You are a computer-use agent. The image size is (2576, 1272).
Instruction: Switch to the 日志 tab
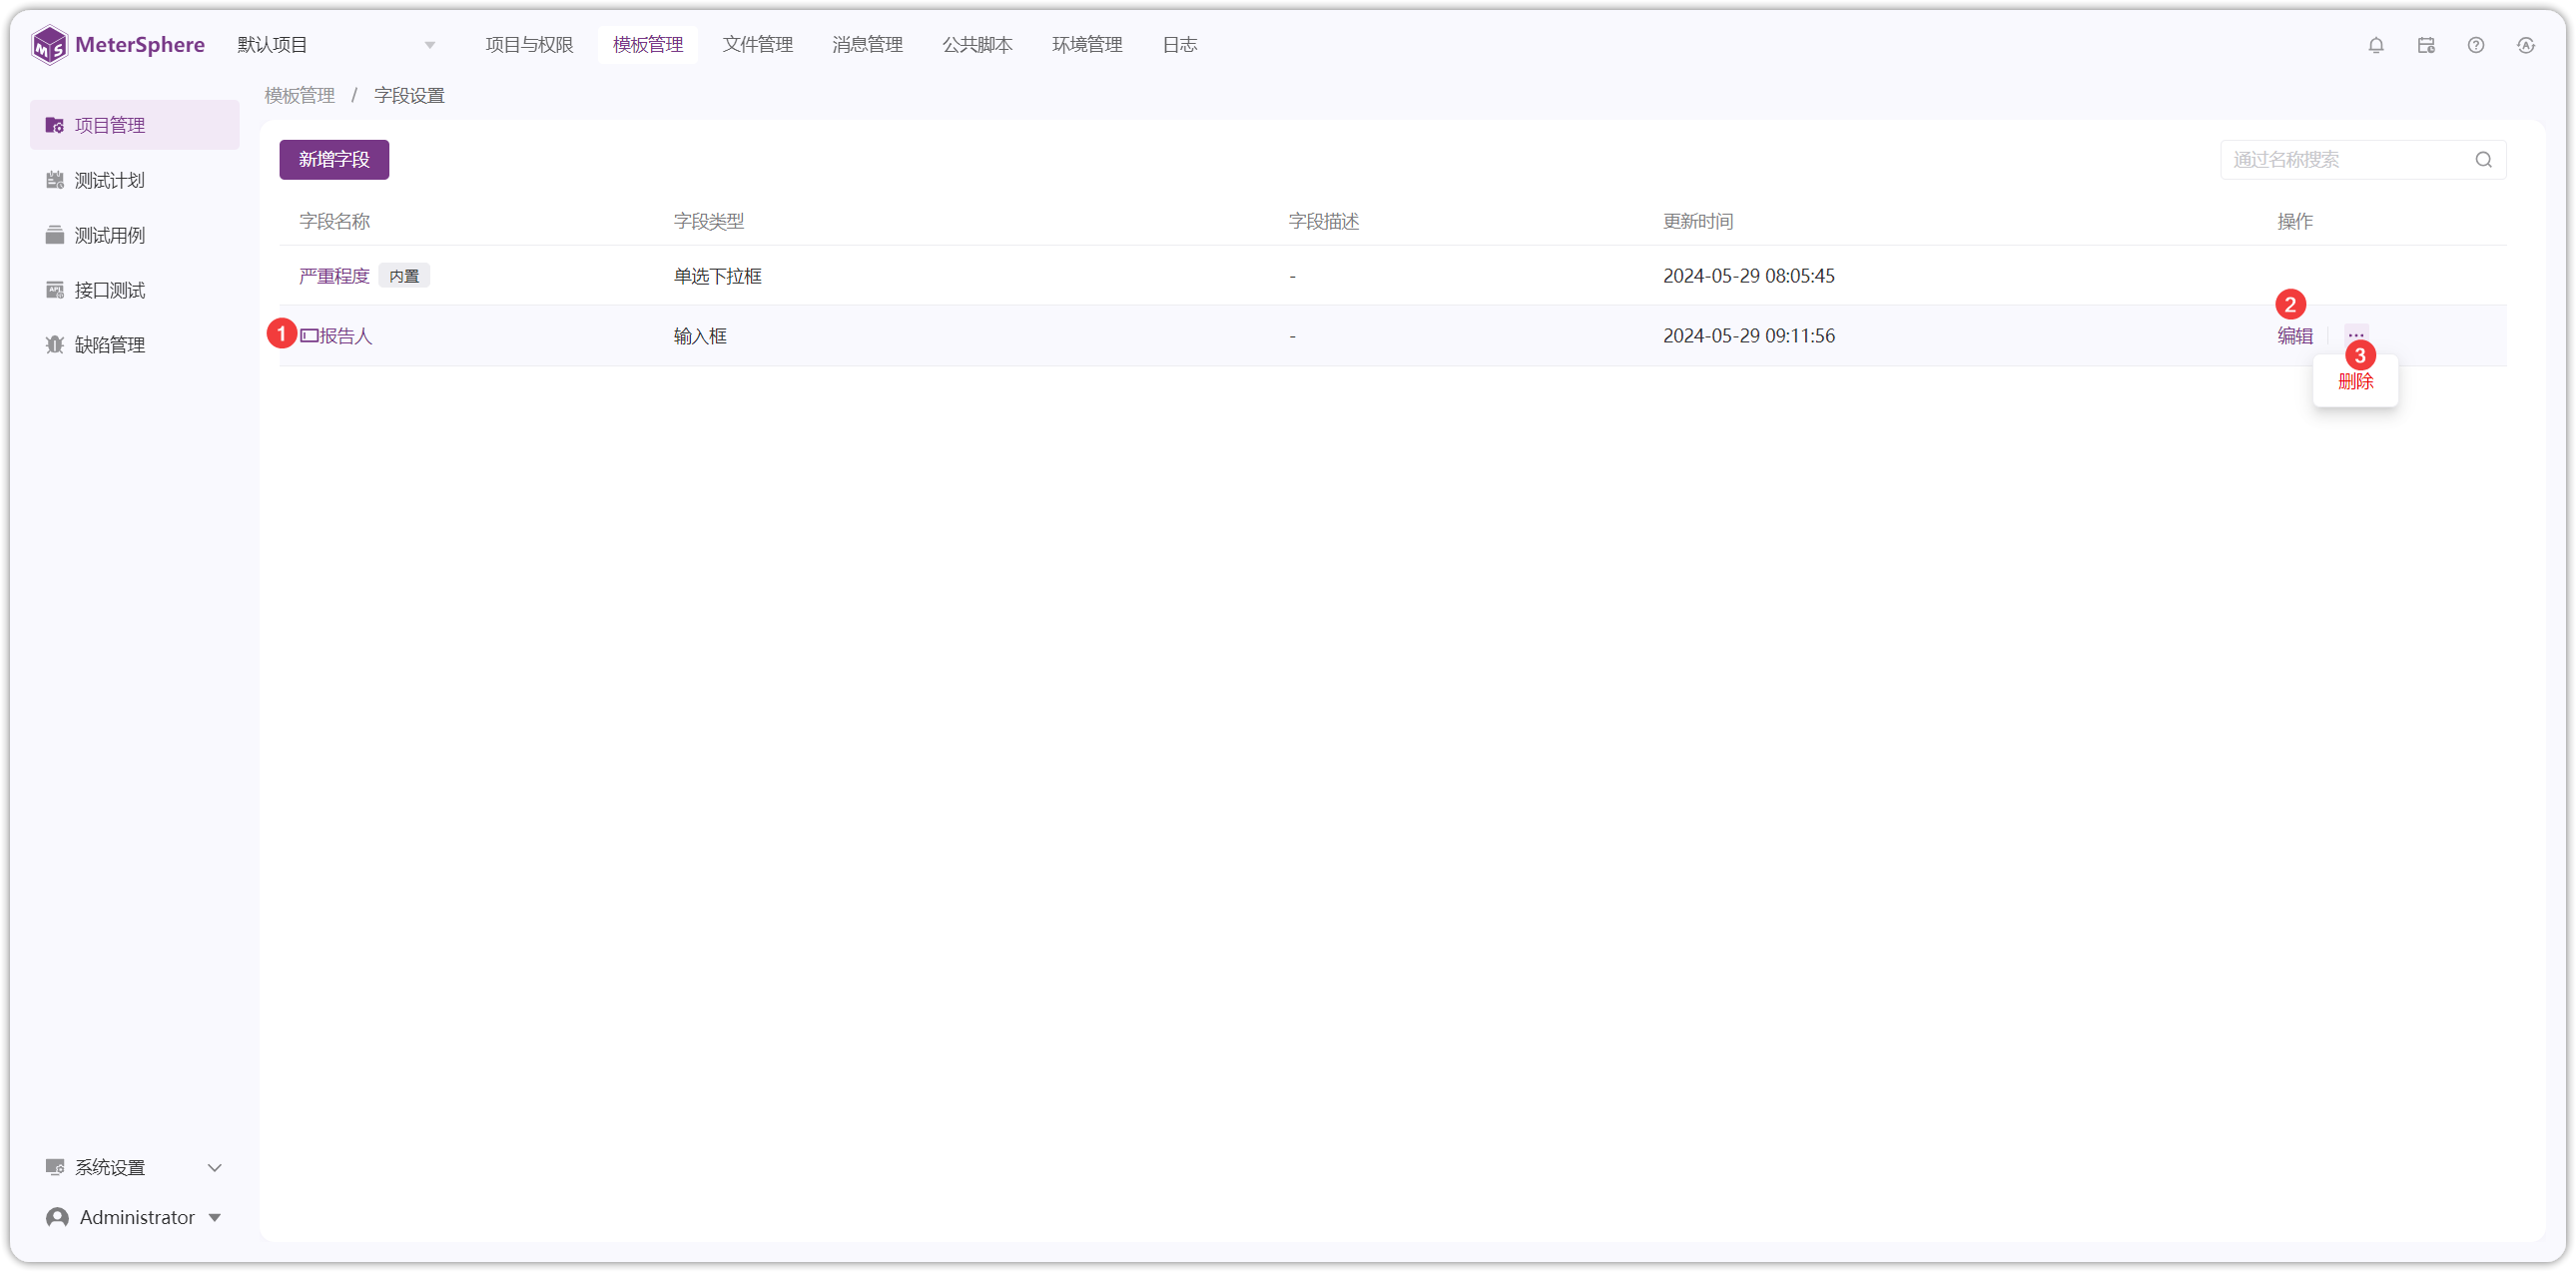[1180, 45]
